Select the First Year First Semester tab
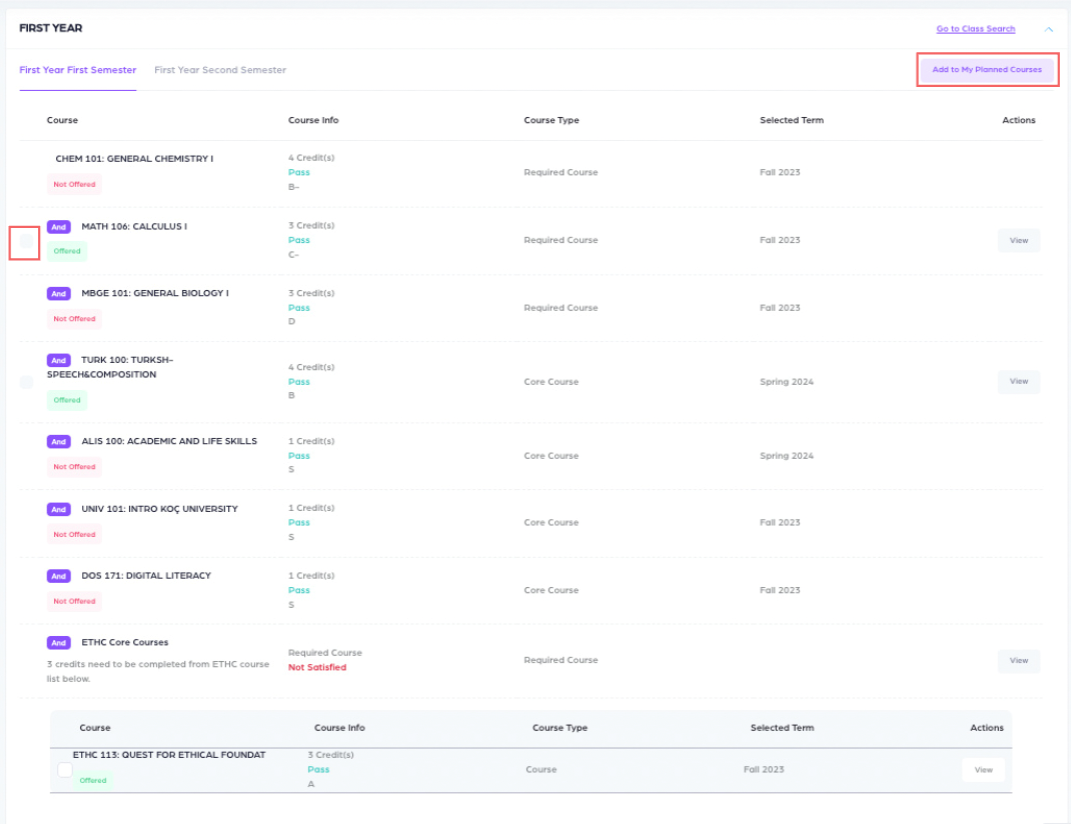This screenshot has height=824, width=1071. point(78,70)
